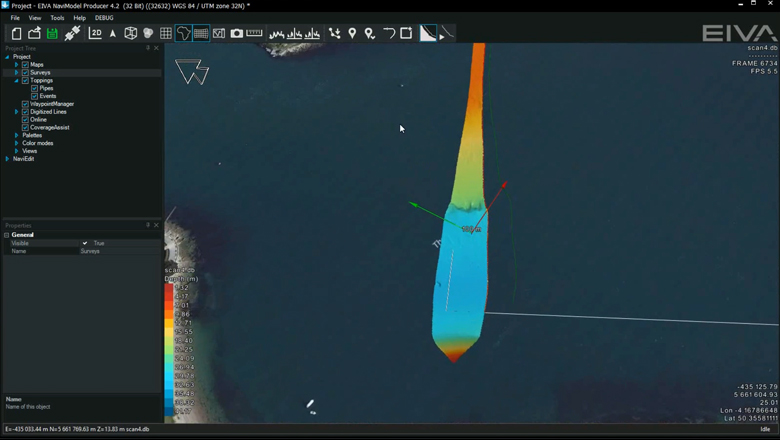Collapse the General properties section
This screenshot has width=780, height=440.
7,235
